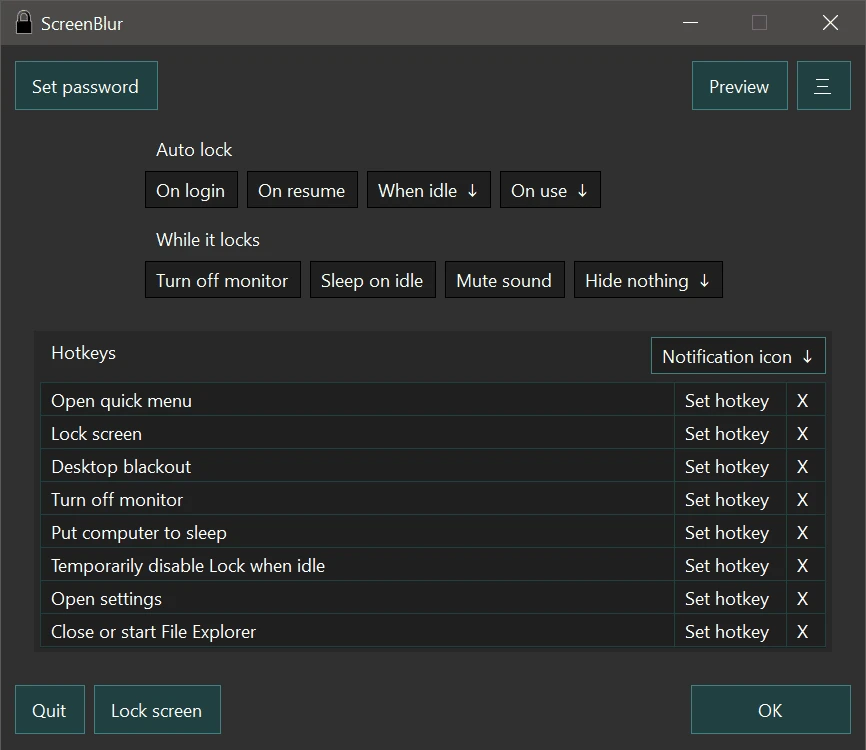This screenshot has height=750, width=866.
Task: Expand the When idle dropdown
Action: (429, 190)
